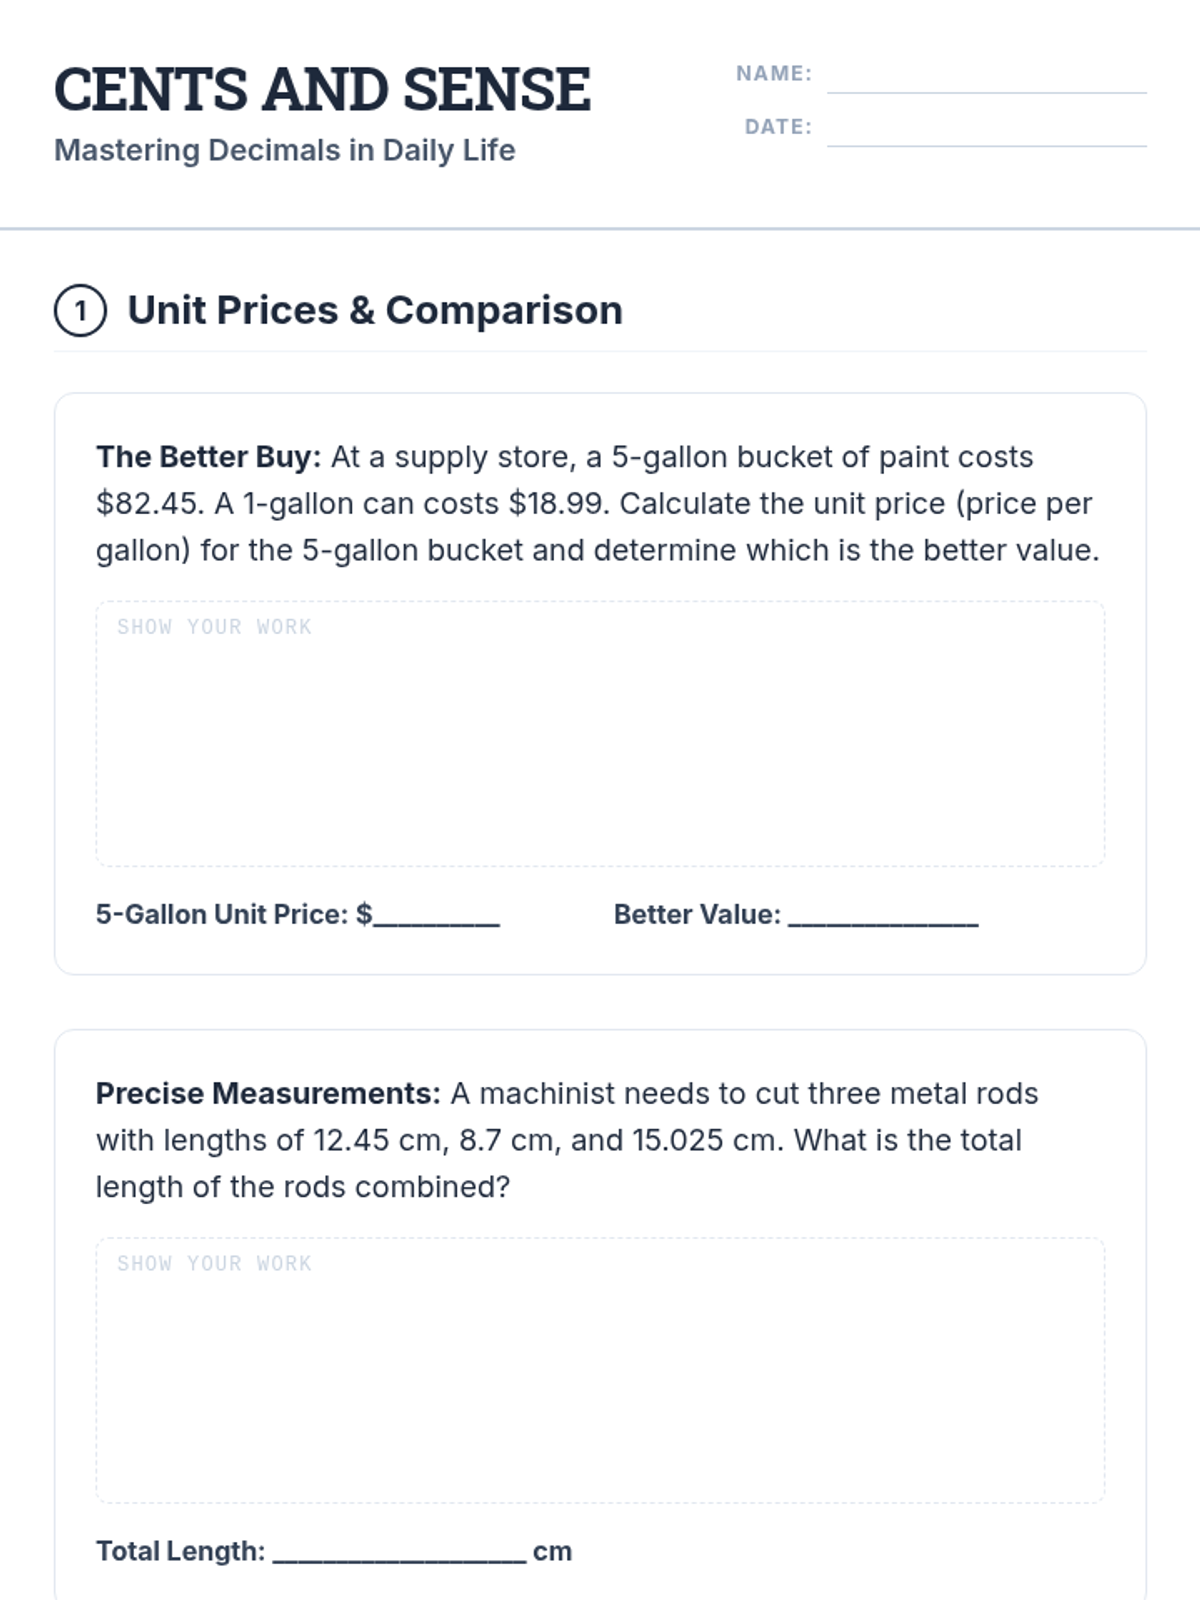Click the bold "Precise Measurements:" label
This screenshot has width=1200, height=1600.
267,1094
